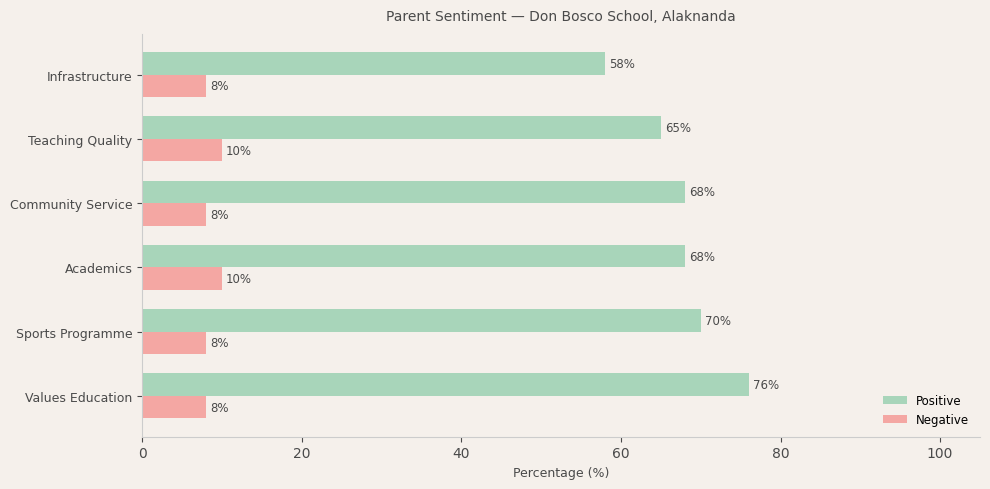Select the Sports Programme axis label
990x489 pixels.
74,334
